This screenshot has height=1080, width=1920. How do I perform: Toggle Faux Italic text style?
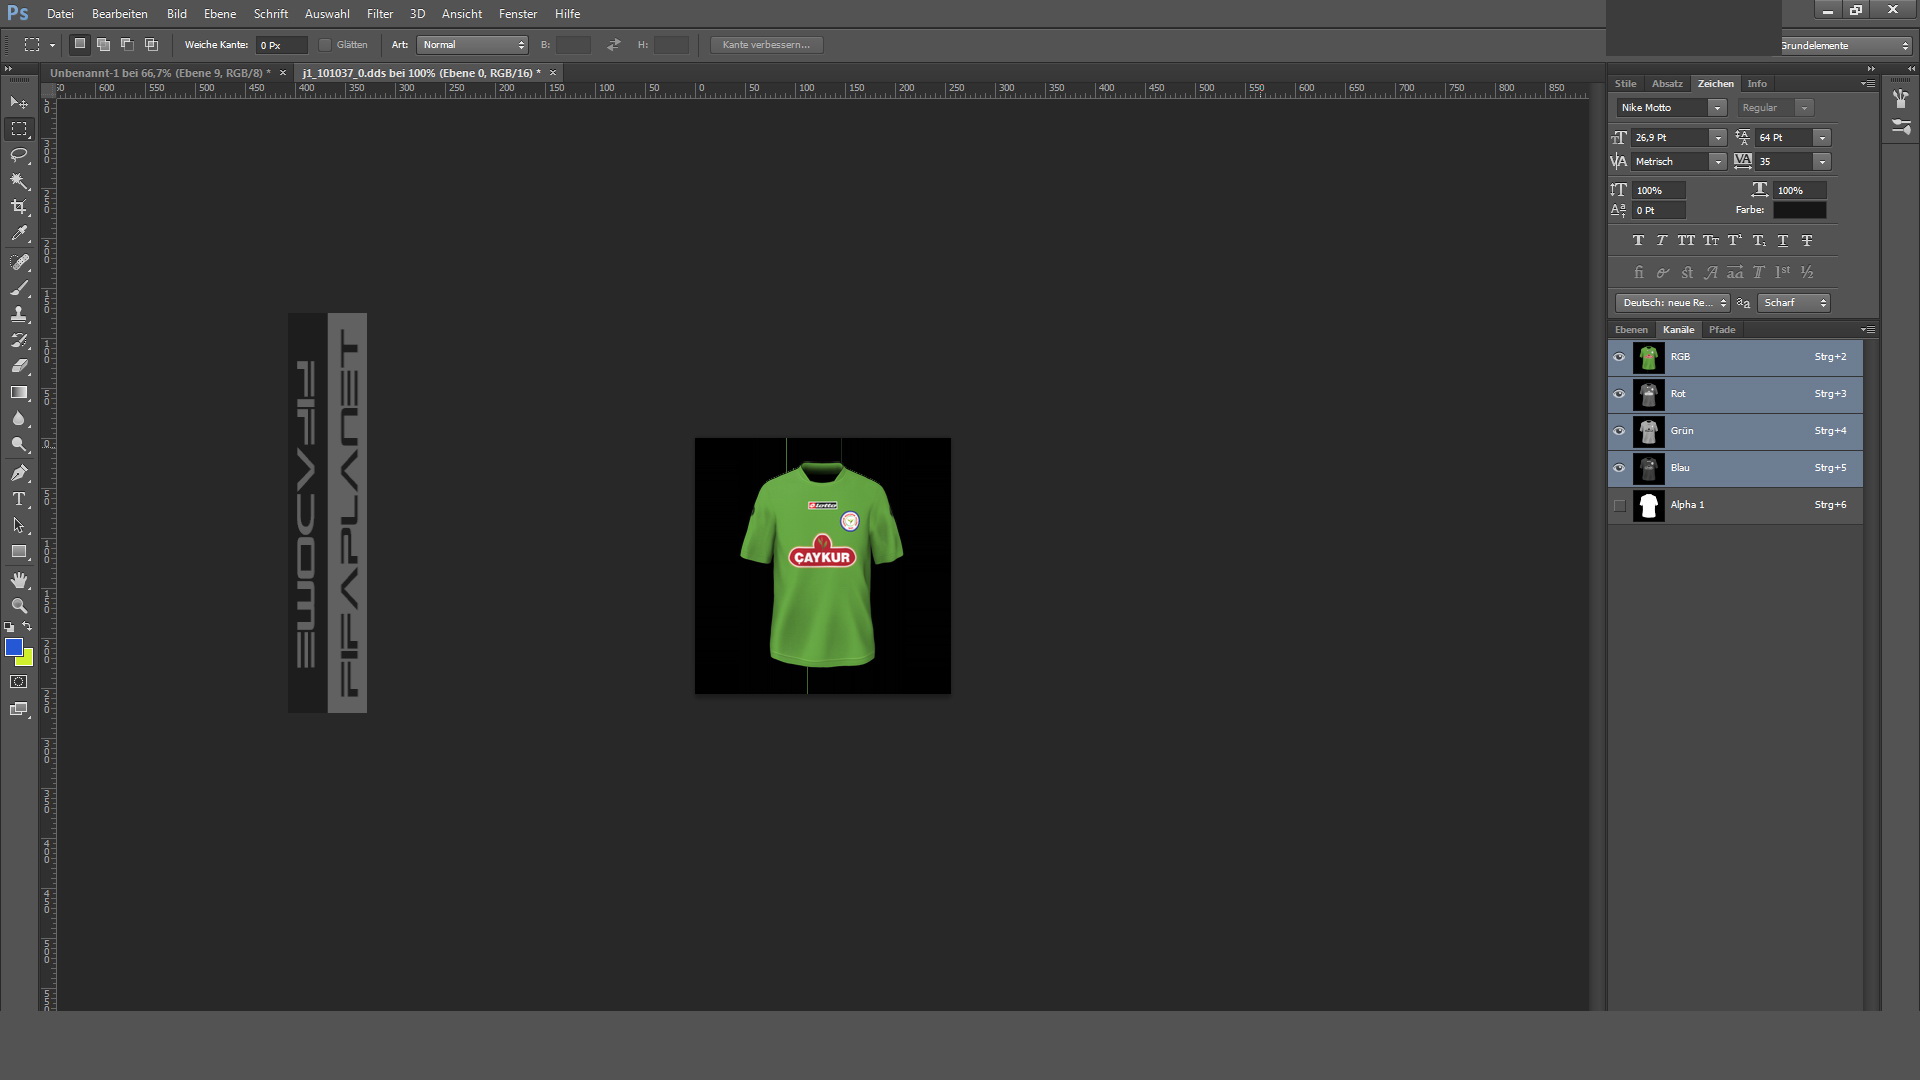point(1662,240)
